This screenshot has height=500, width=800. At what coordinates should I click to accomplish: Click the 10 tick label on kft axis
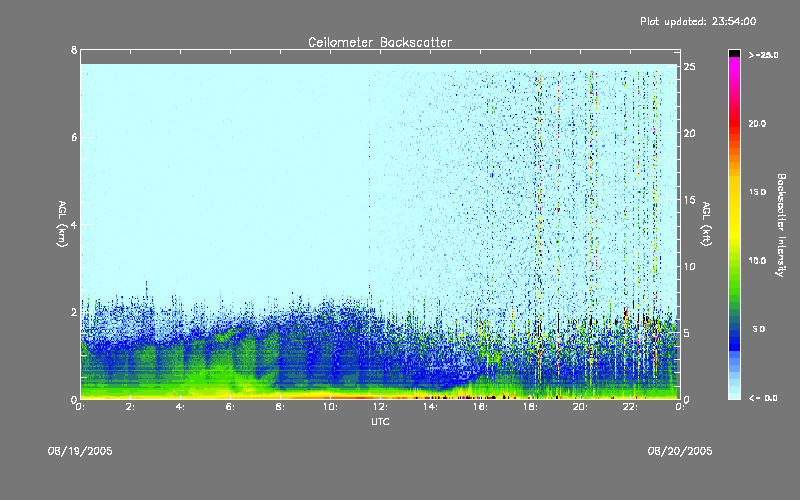[690, 266]
